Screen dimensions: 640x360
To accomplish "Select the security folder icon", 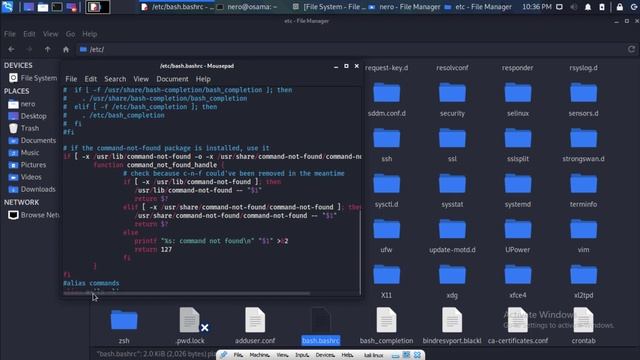I will click(x=452, y=93).
